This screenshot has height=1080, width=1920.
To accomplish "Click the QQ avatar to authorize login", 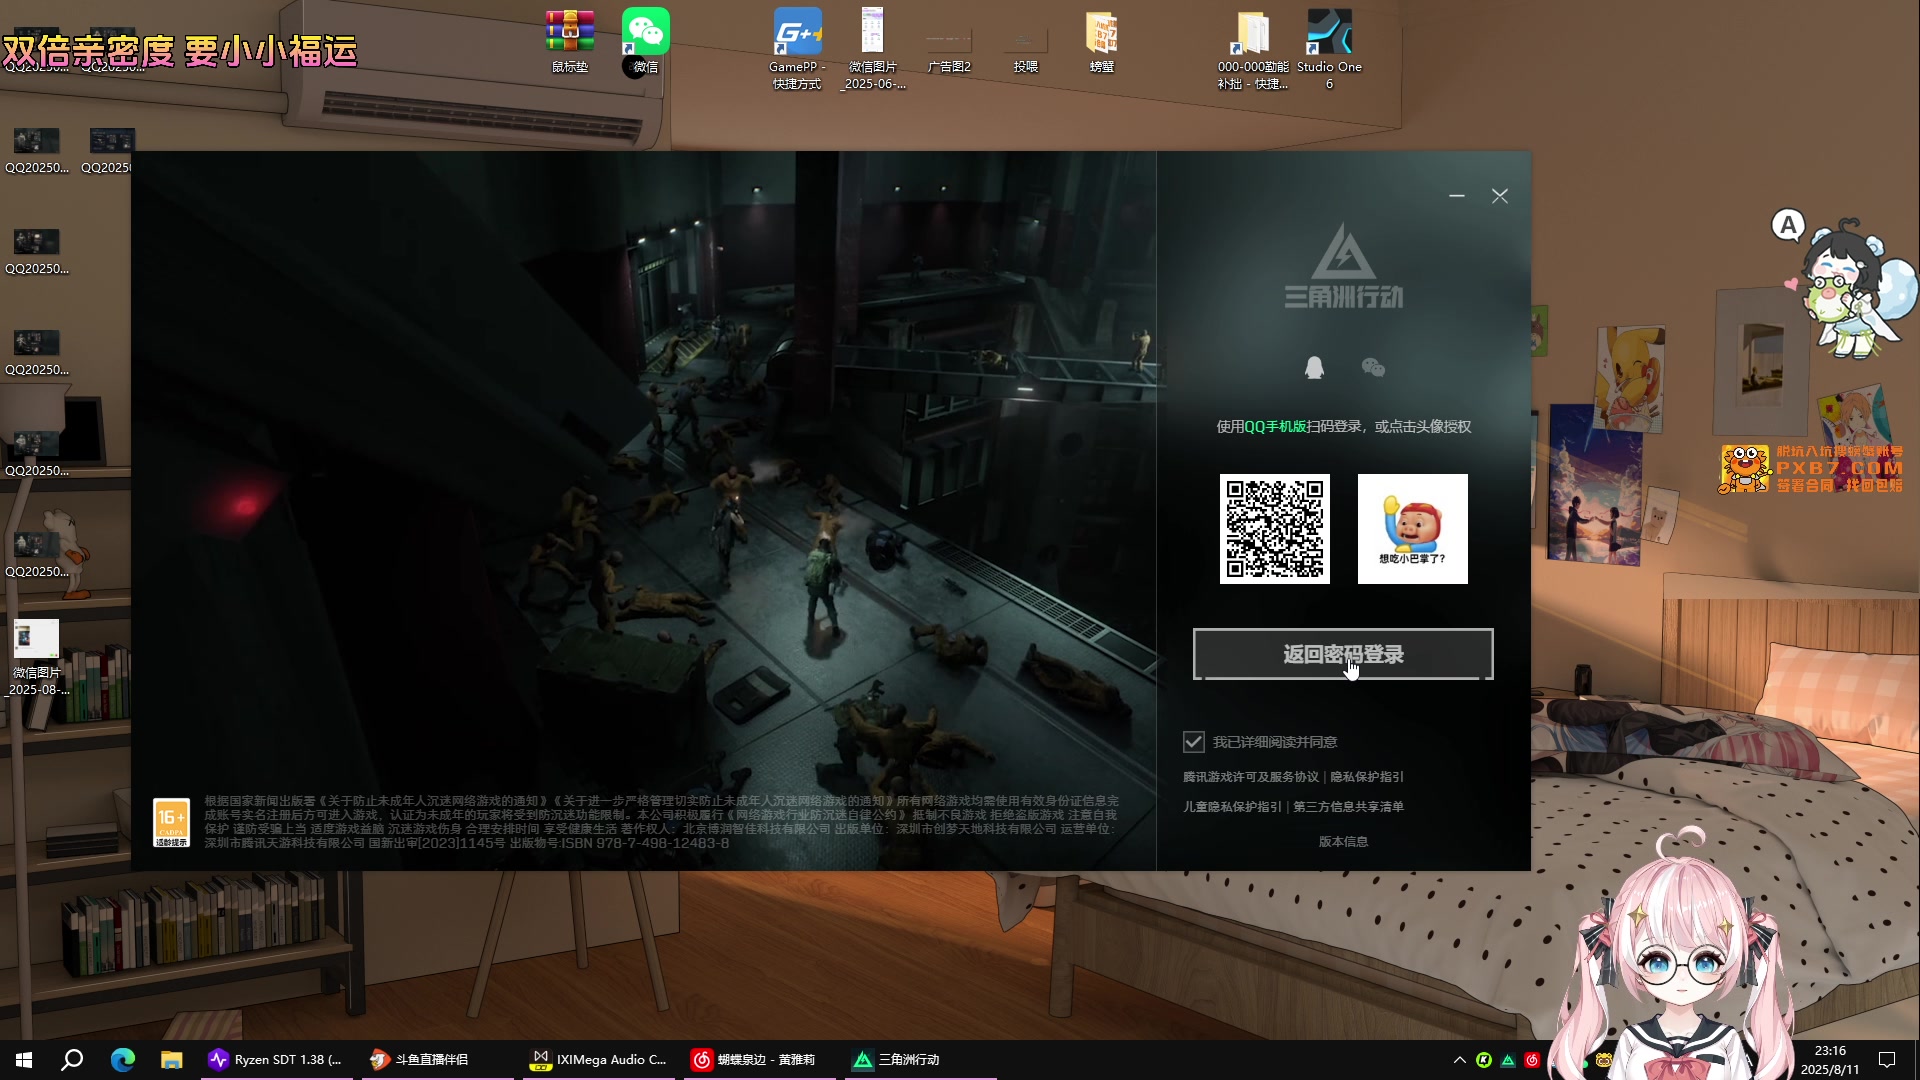I will click(1412, 529).
